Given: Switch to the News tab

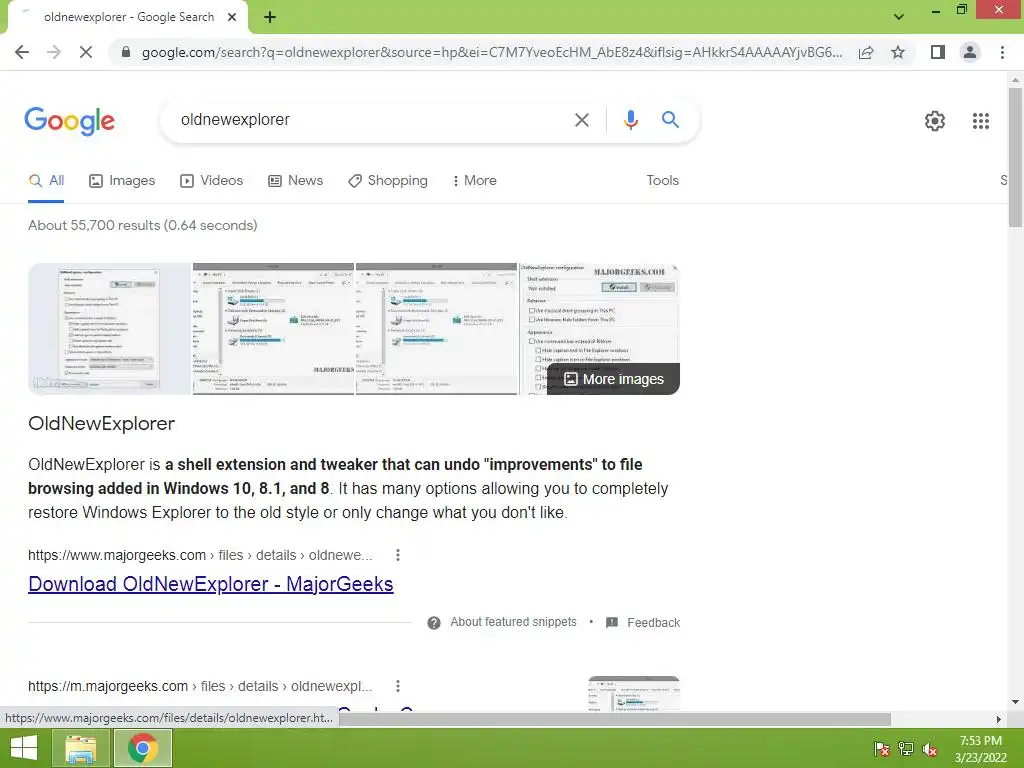Looking at the screenshot, I should coord(295,181).
